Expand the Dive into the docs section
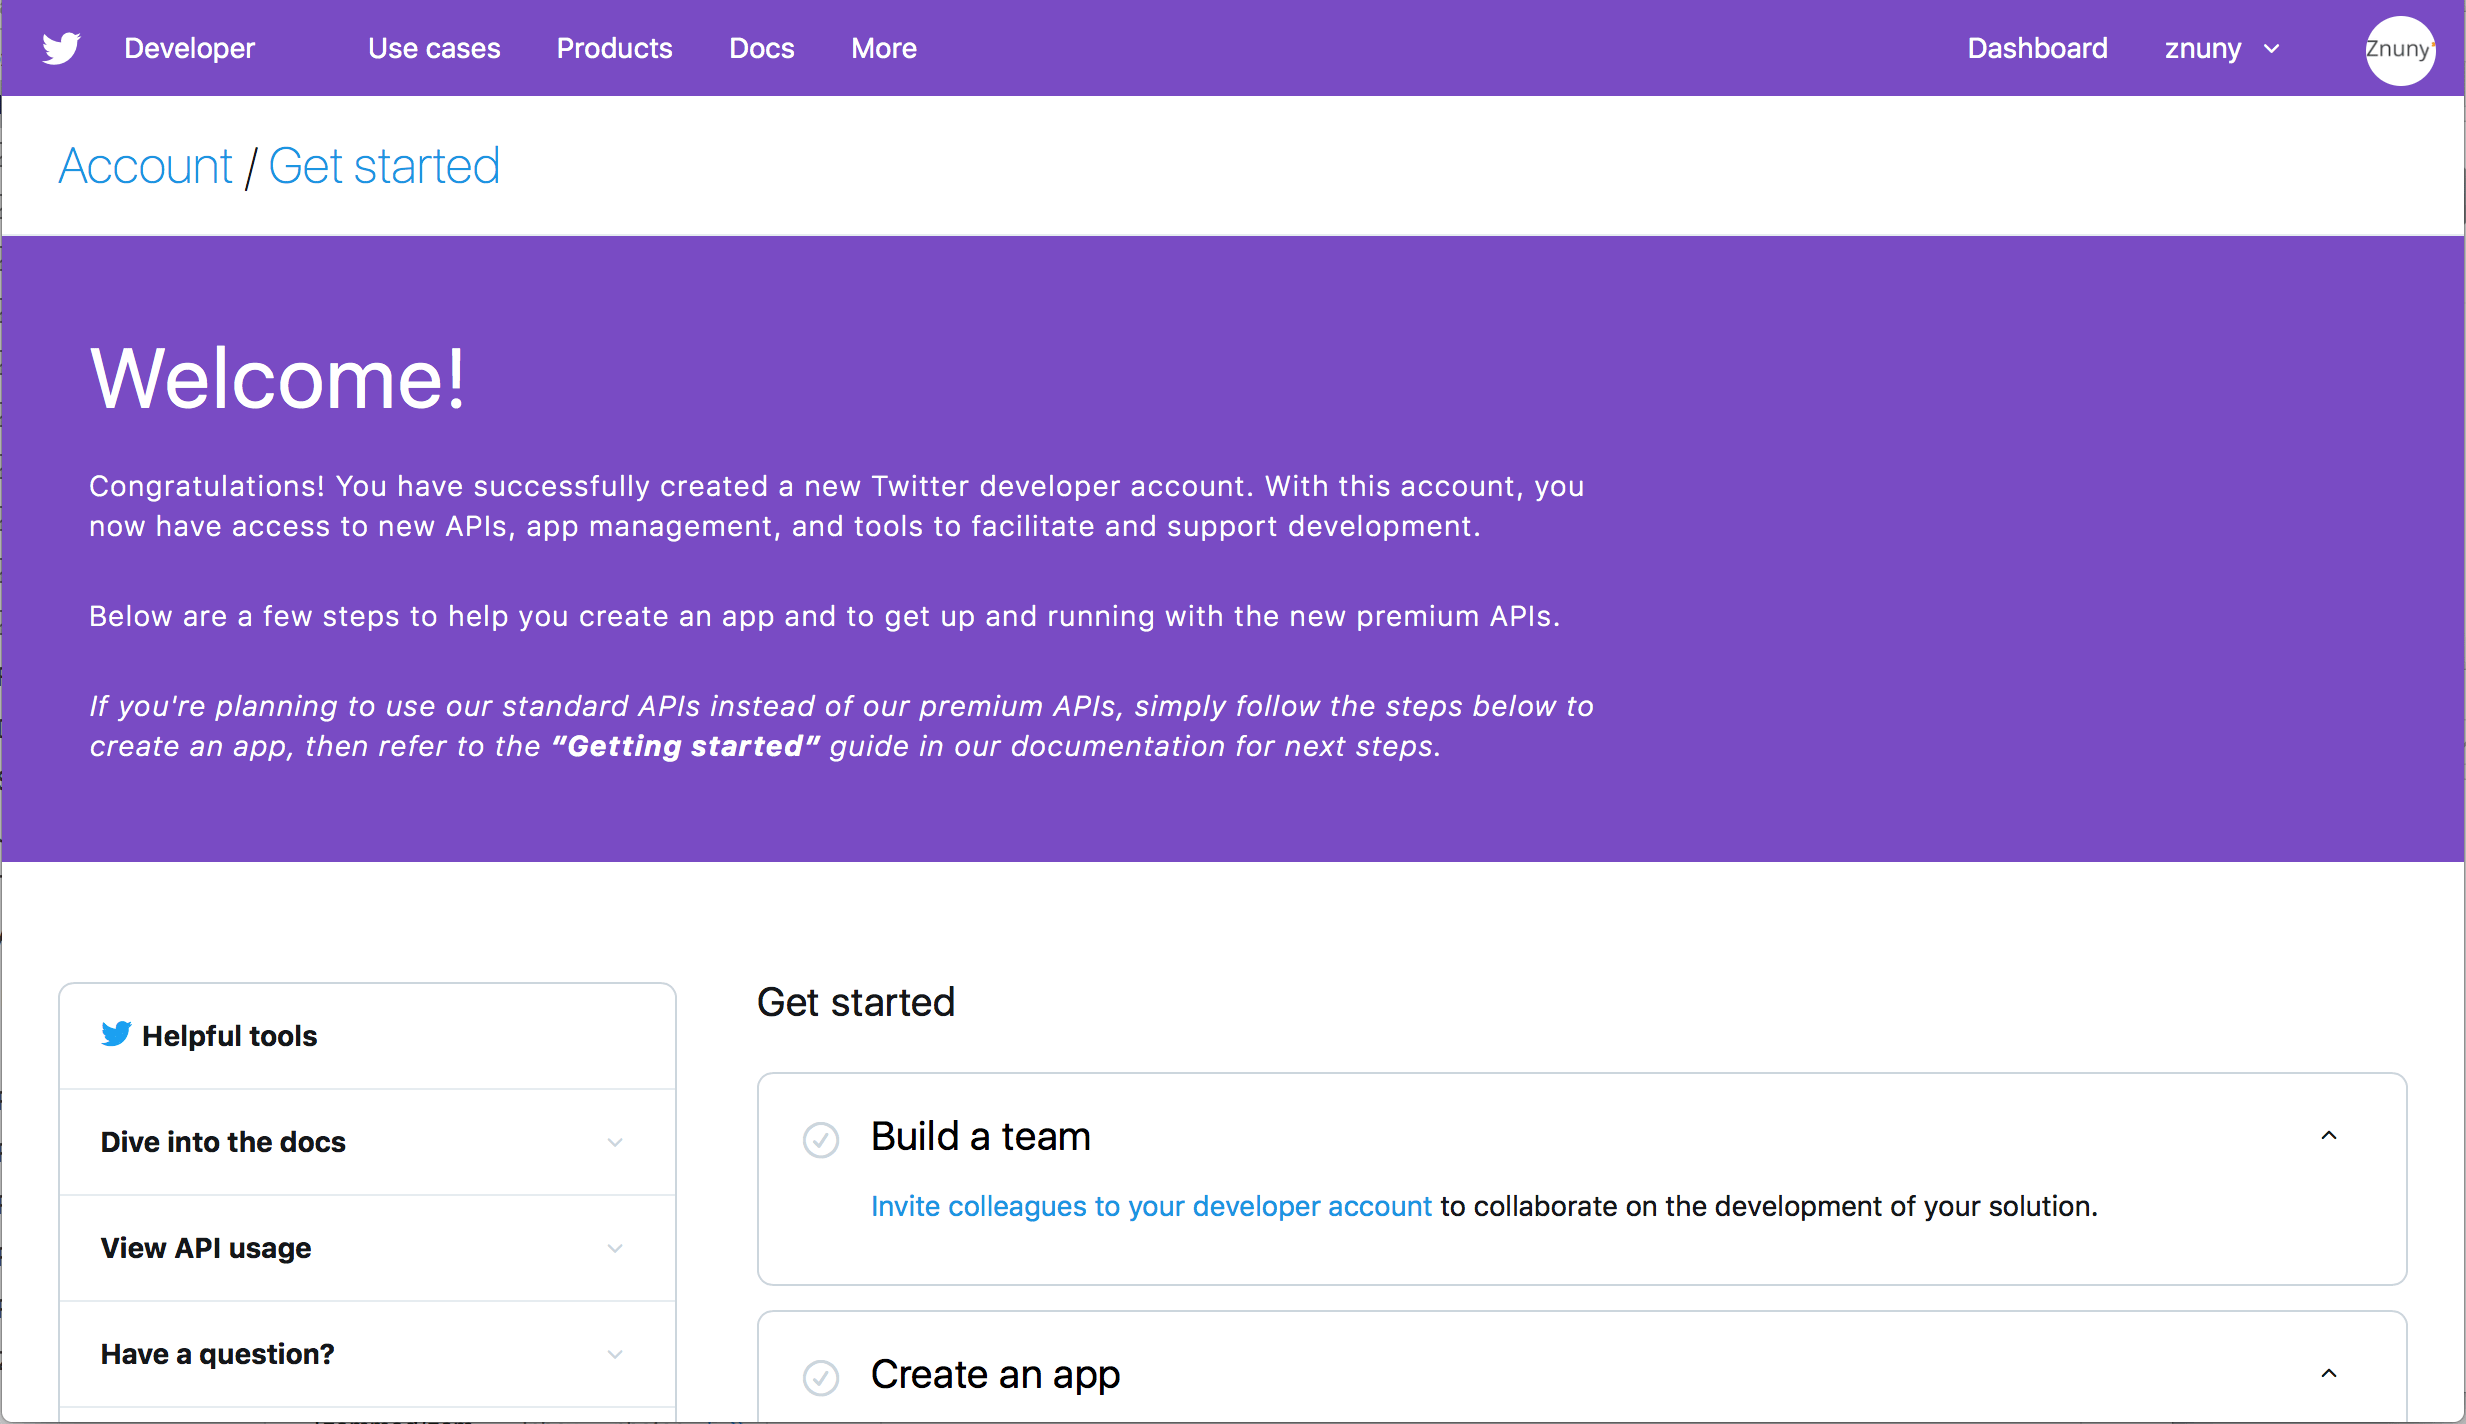The height and width of the screenshot is (1424, 2466). pyautogui.click(x=614, y=1142)
